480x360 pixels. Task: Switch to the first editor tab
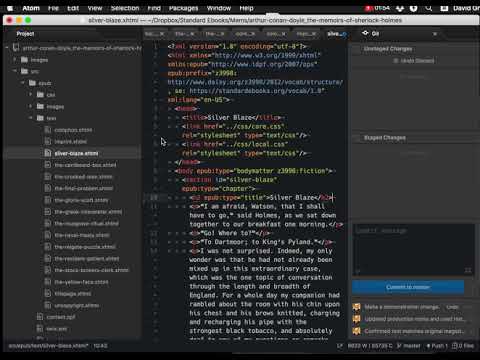pyautogui.click(x=154, y=34)
